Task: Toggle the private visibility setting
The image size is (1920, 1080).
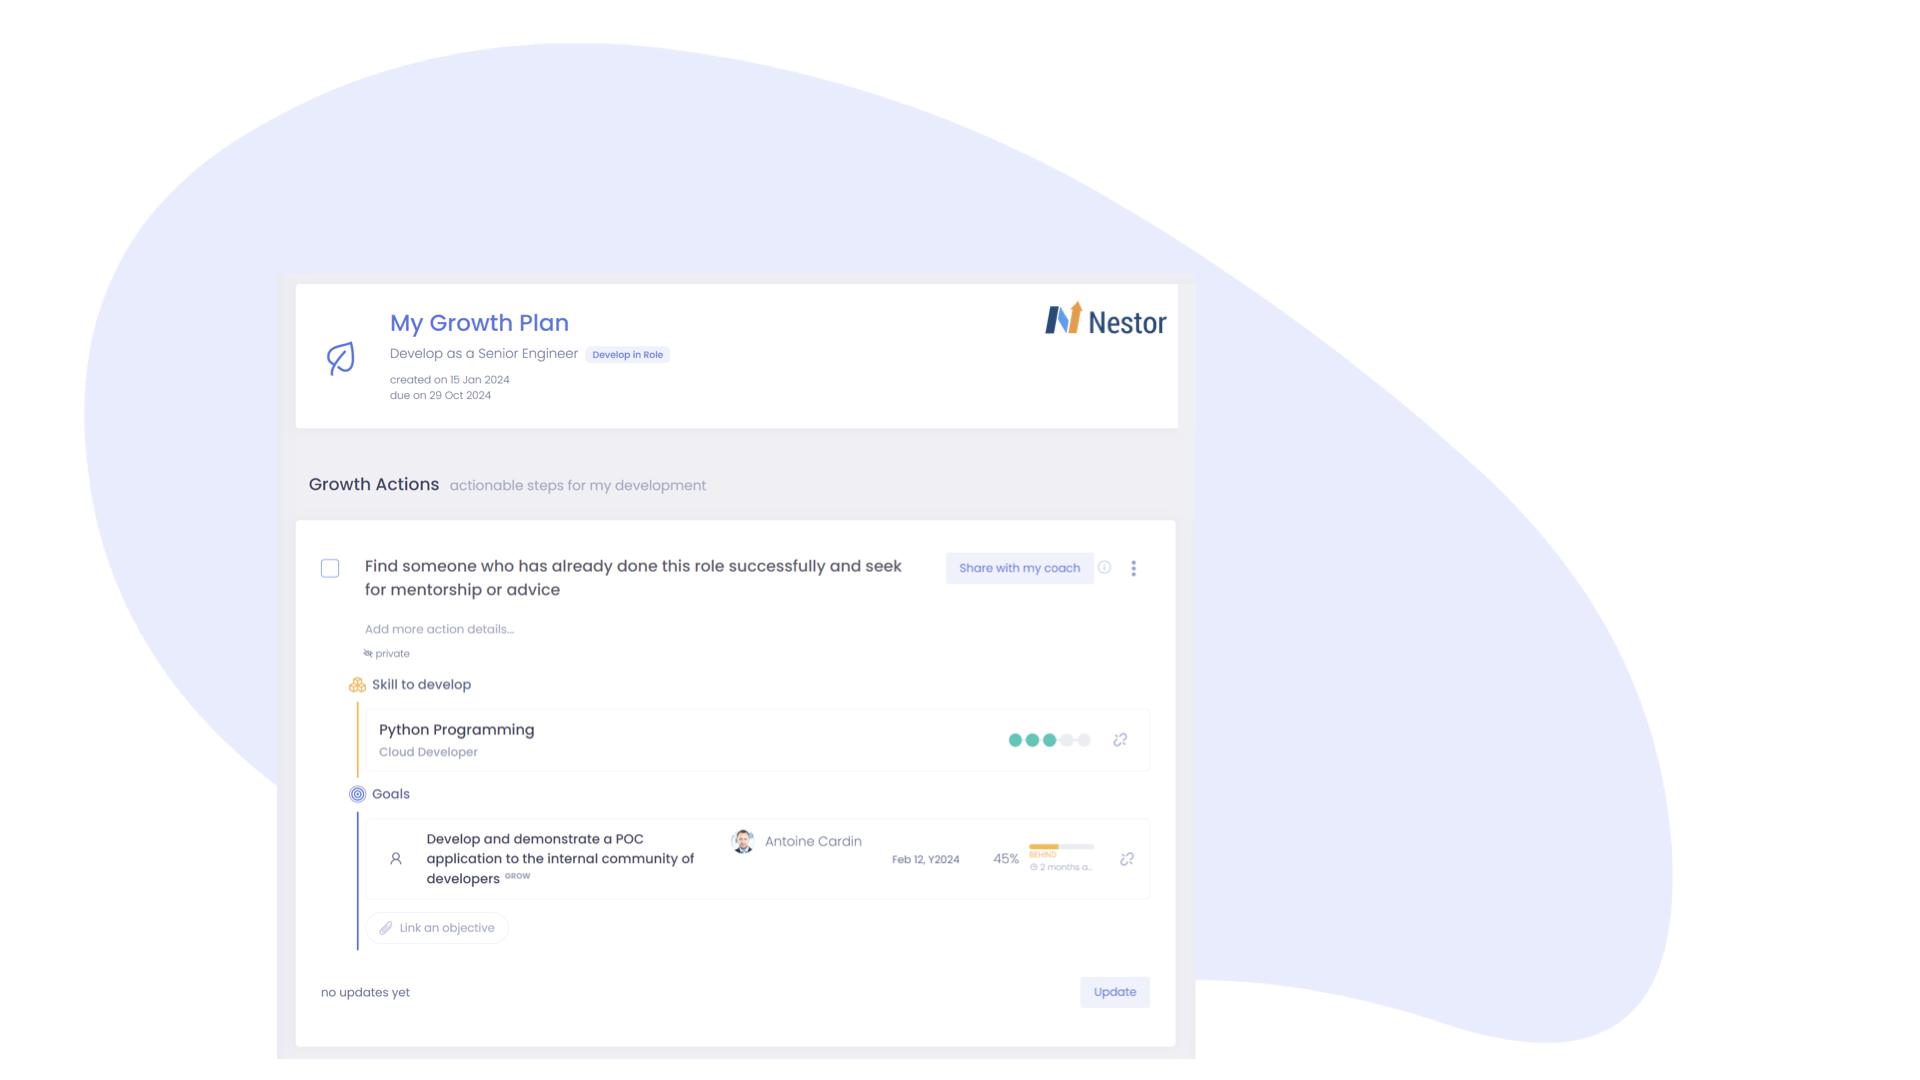Action: 386,653
